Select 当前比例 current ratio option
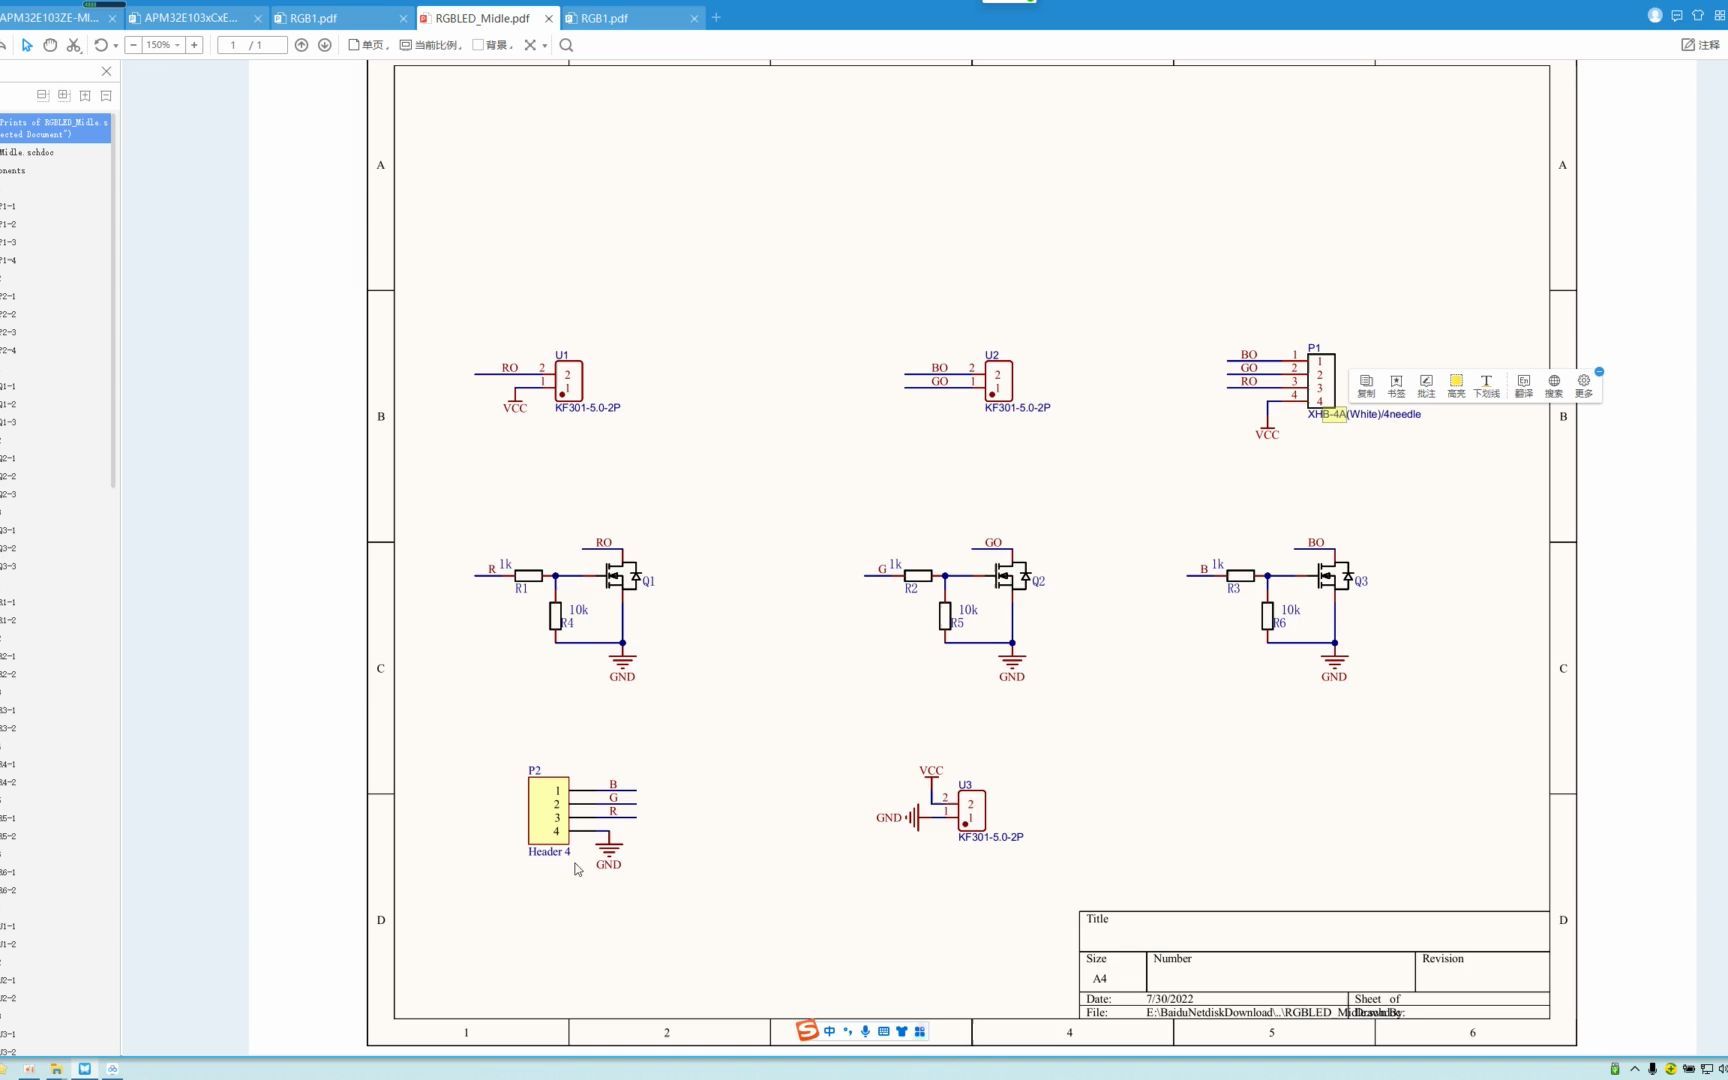The image size is (1728, 1080). pyautogui.click(x=430, y=45)
